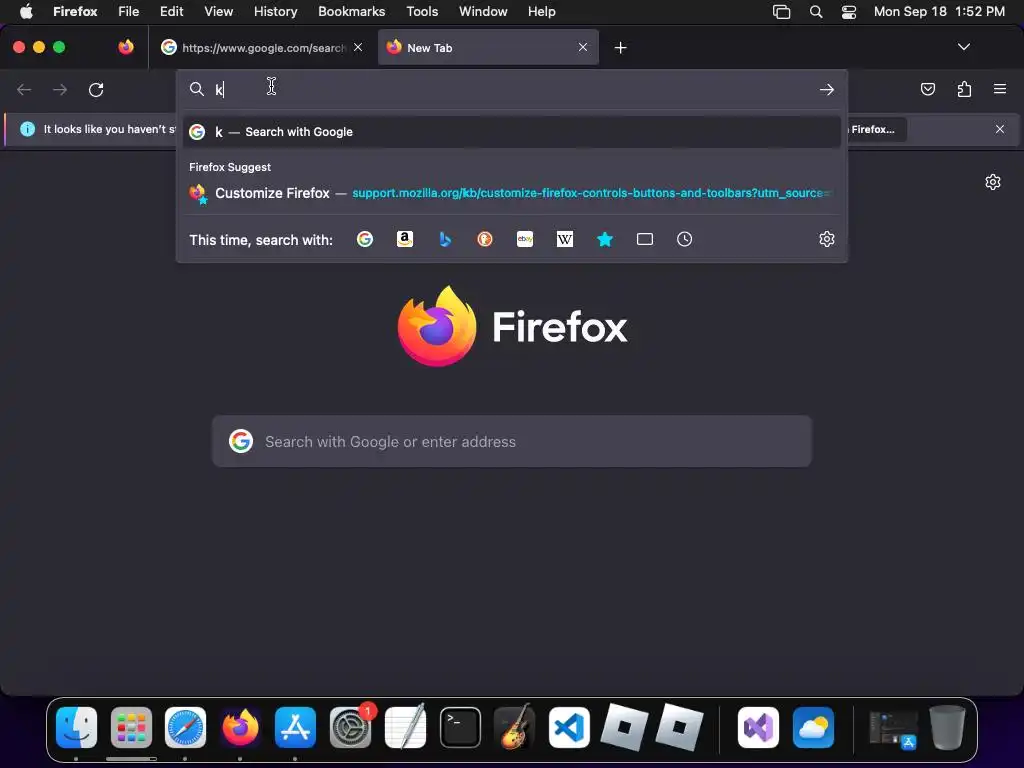Launch Safari from the Dock

[185, 728]
